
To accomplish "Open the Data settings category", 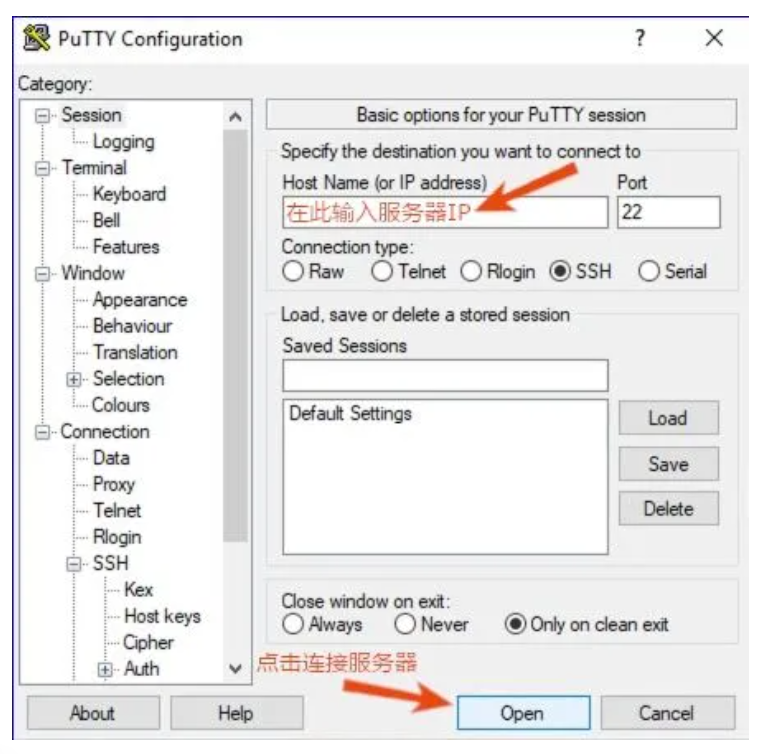I will (x=111, y=458).
